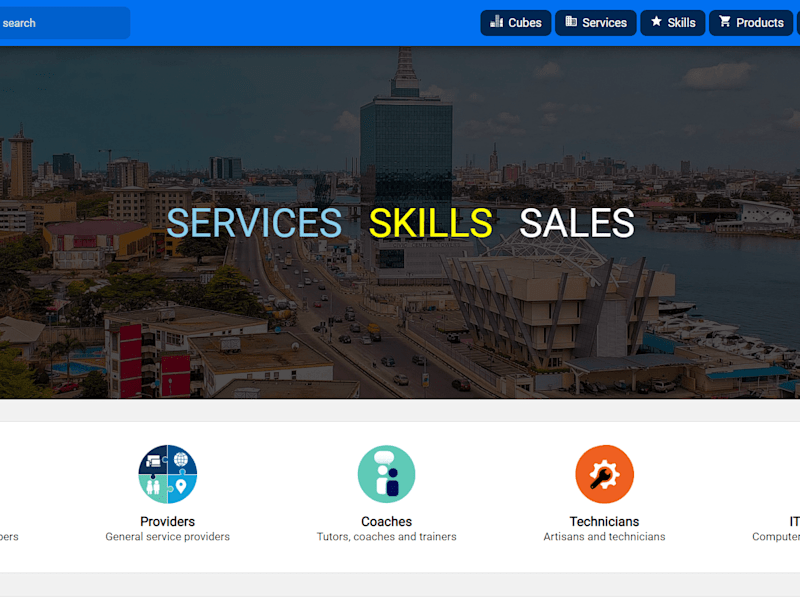This screenshot has height=600, width=800.
Task: Click the Cubes bar-chart icon
Action: click(496, 21)
